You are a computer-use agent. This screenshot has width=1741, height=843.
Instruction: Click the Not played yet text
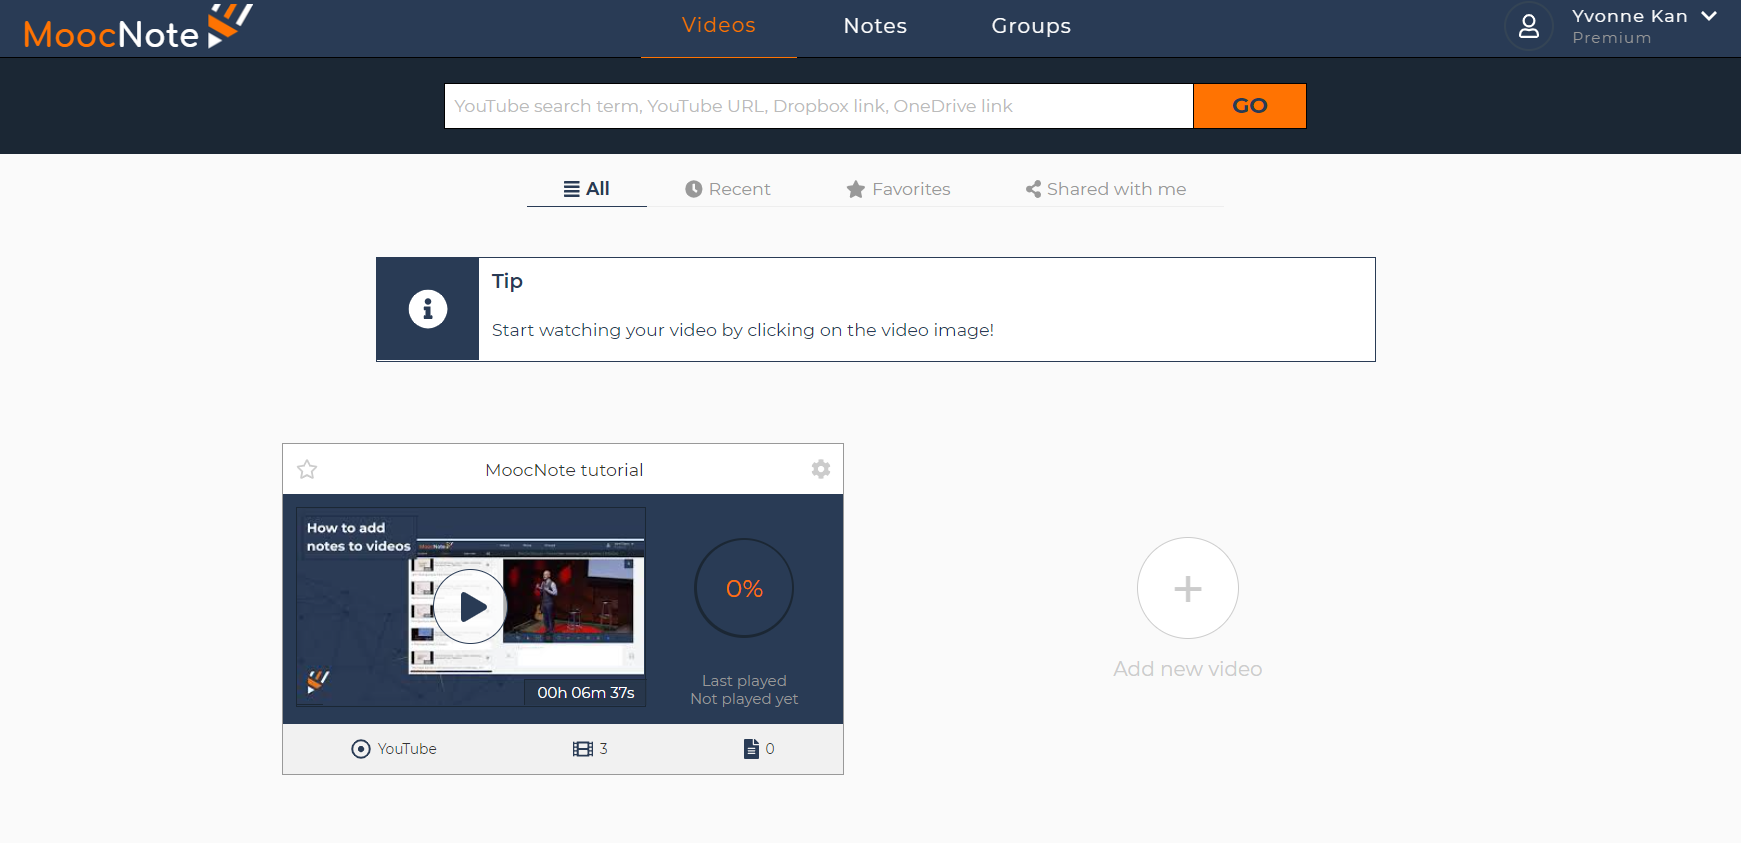point(744,699)
